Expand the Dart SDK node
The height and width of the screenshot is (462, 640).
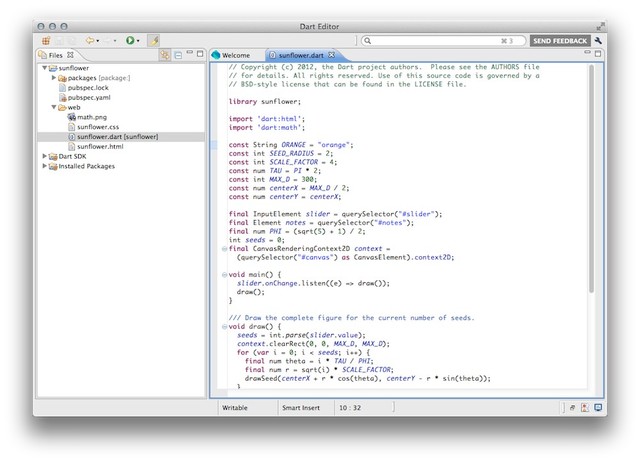pos(44,156)
